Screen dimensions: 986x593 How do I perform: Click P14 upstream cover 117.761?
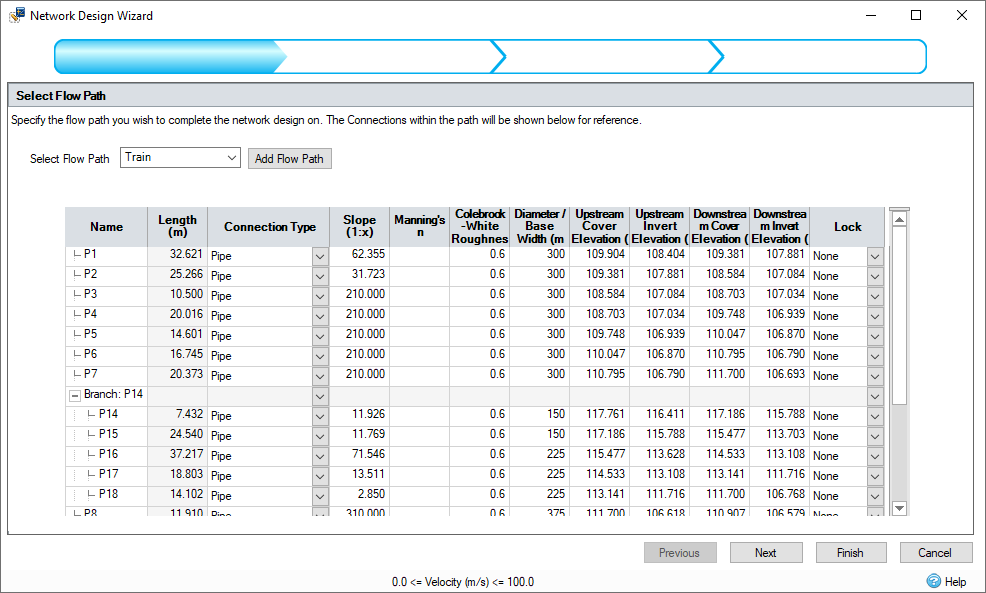pos(606,414)
